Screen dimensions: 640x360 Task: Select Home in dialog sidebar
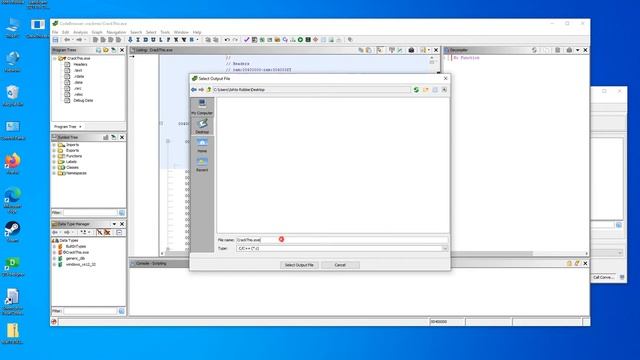point(202,145)
